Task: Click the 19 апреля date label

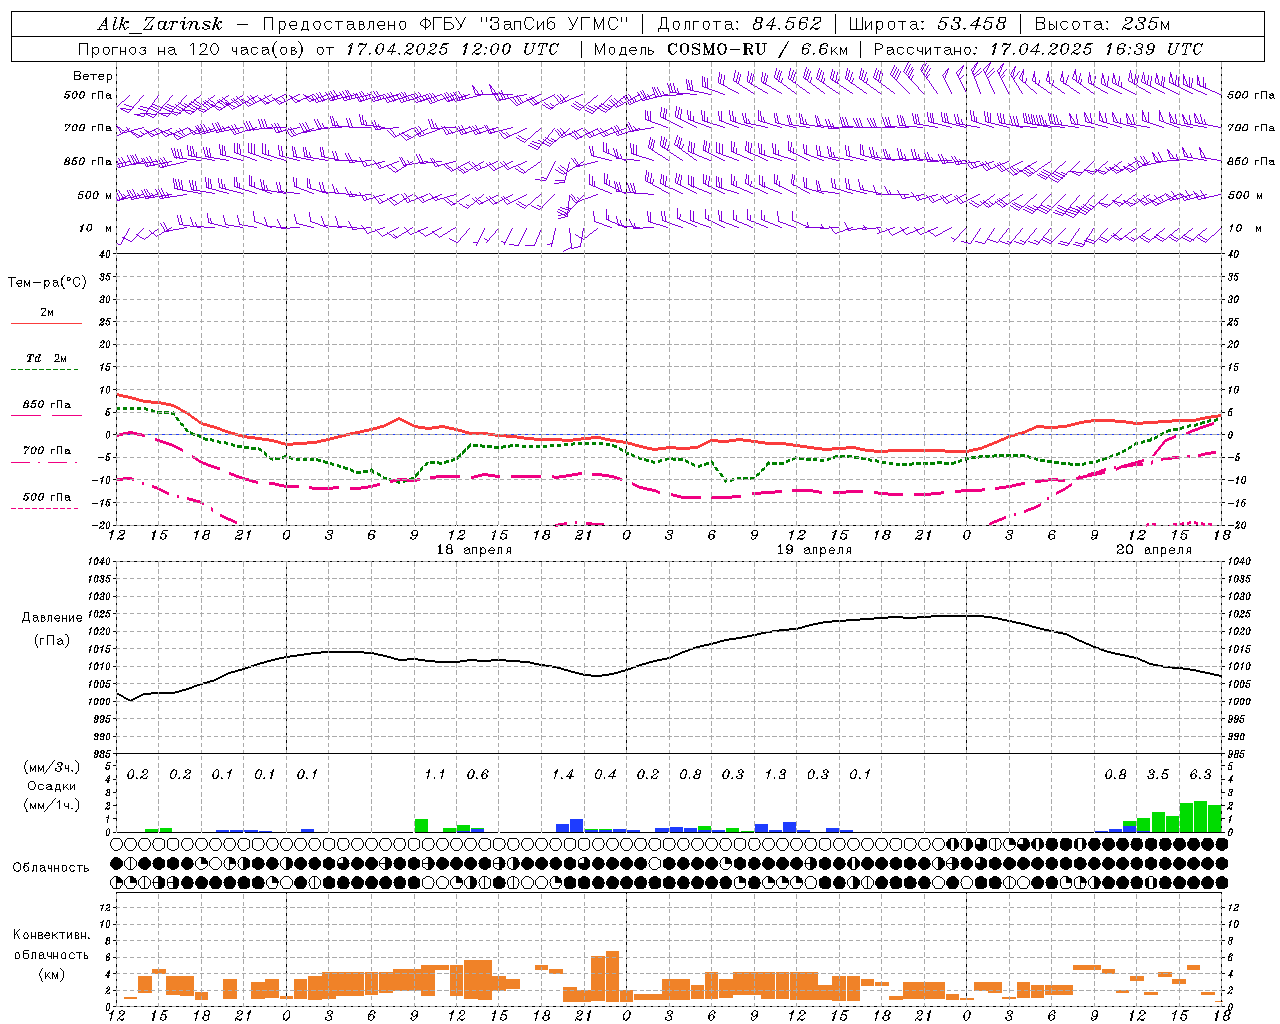Action: click(x=814, y=550)
